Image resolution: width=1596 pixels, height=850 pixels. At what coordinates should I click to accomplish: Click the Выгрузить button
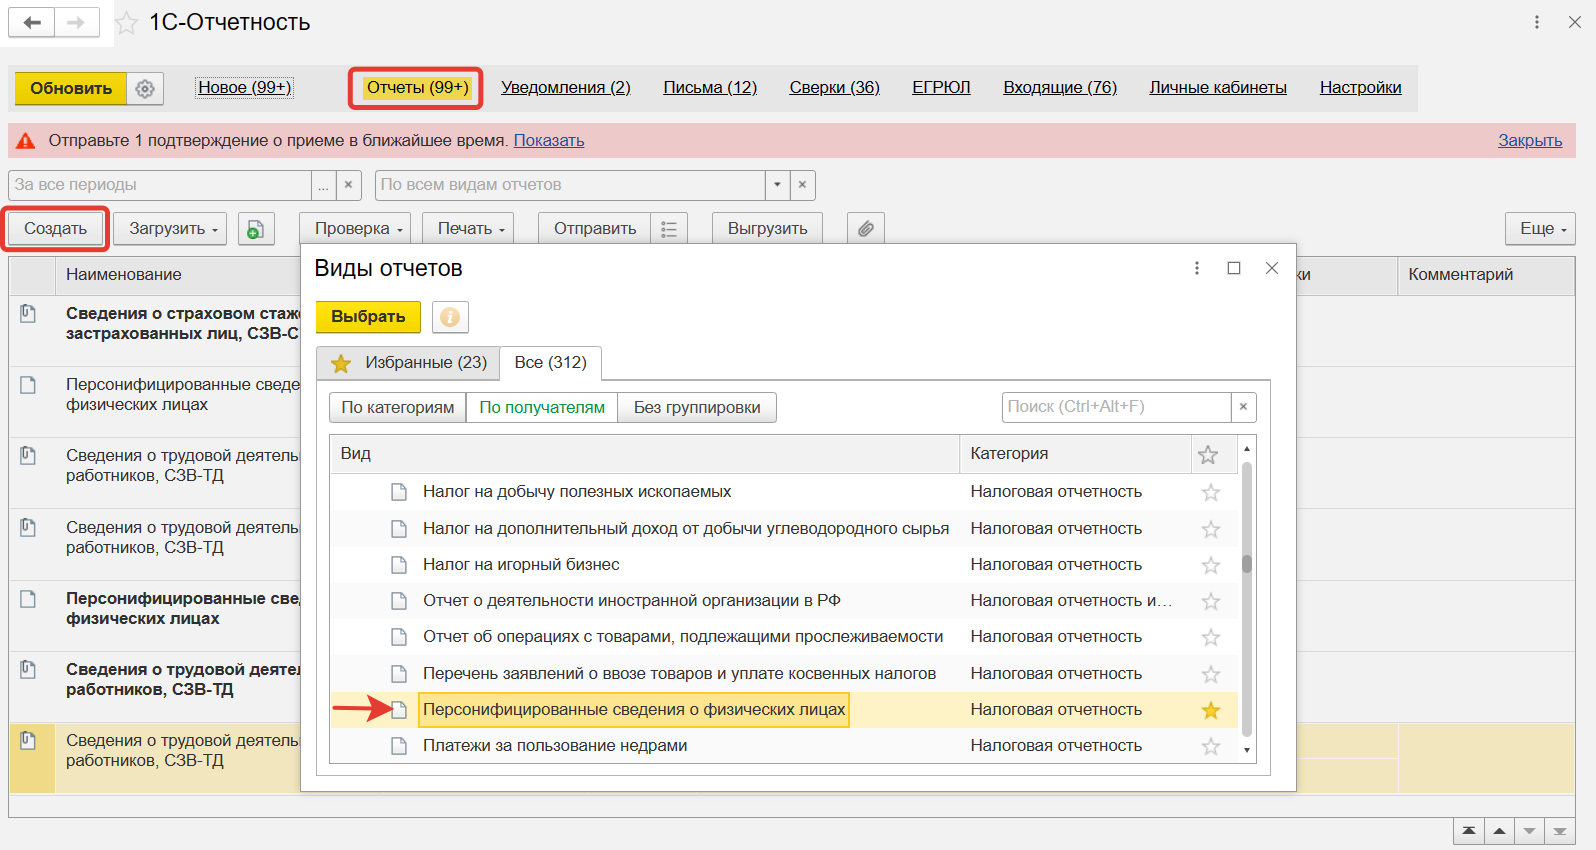767,229
